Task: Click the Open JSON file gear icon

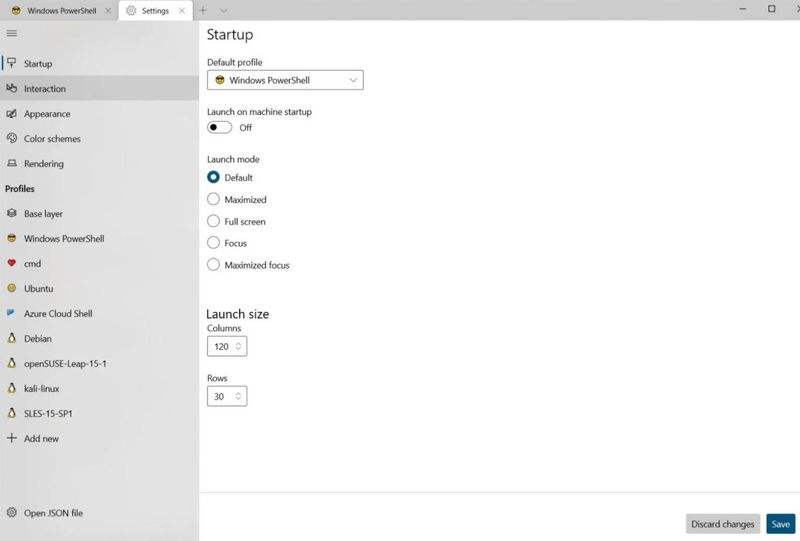Action: click(x=12, y=513)
